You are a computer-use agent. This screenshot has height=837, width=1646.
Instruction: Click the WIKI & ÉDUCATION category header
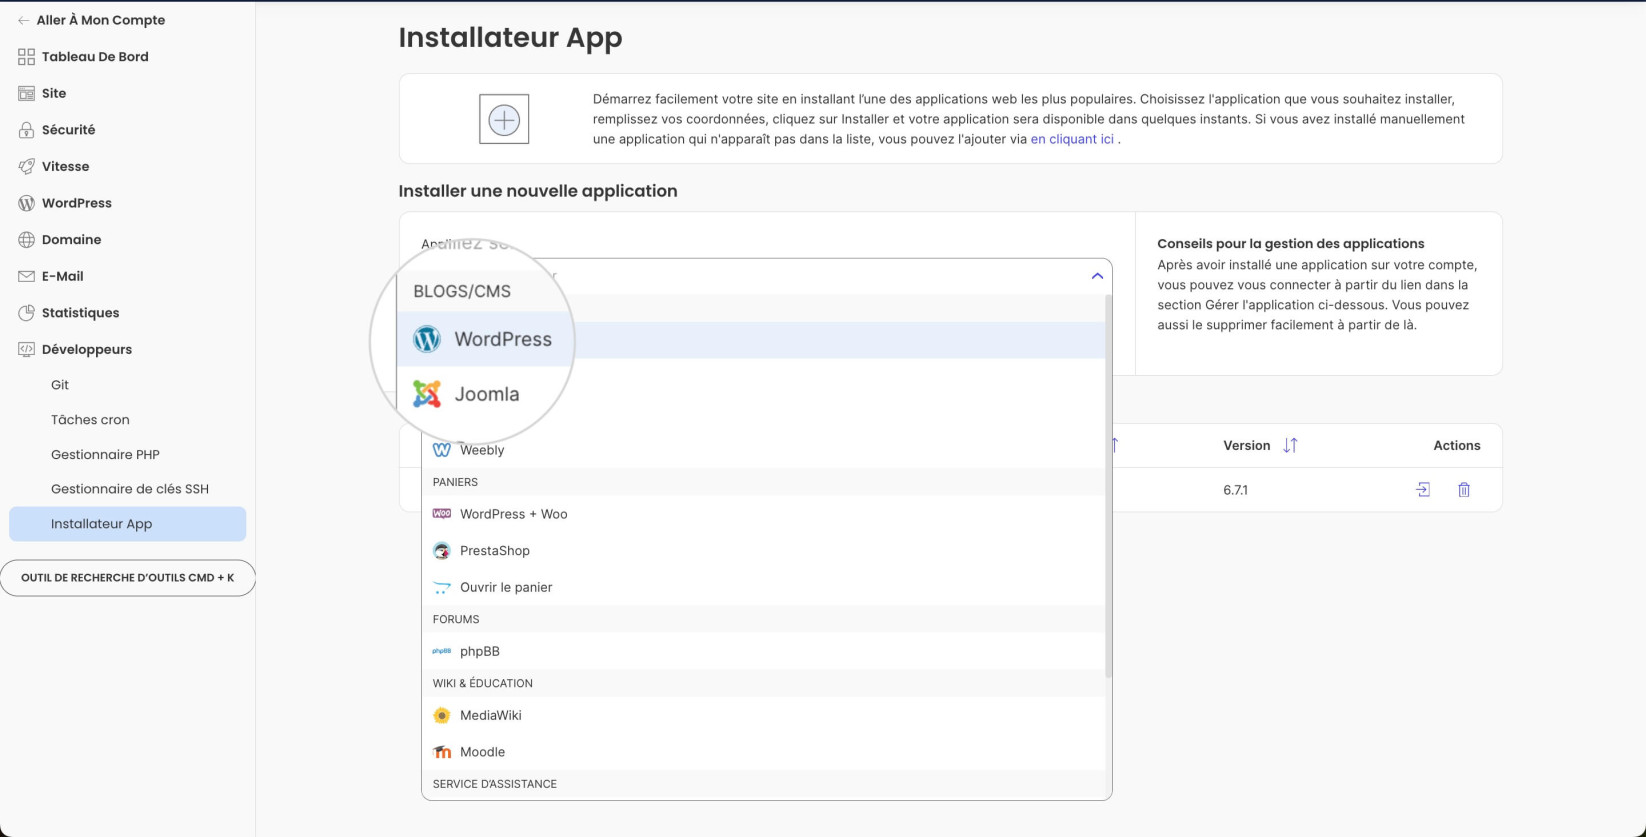(x=483, y=683)
